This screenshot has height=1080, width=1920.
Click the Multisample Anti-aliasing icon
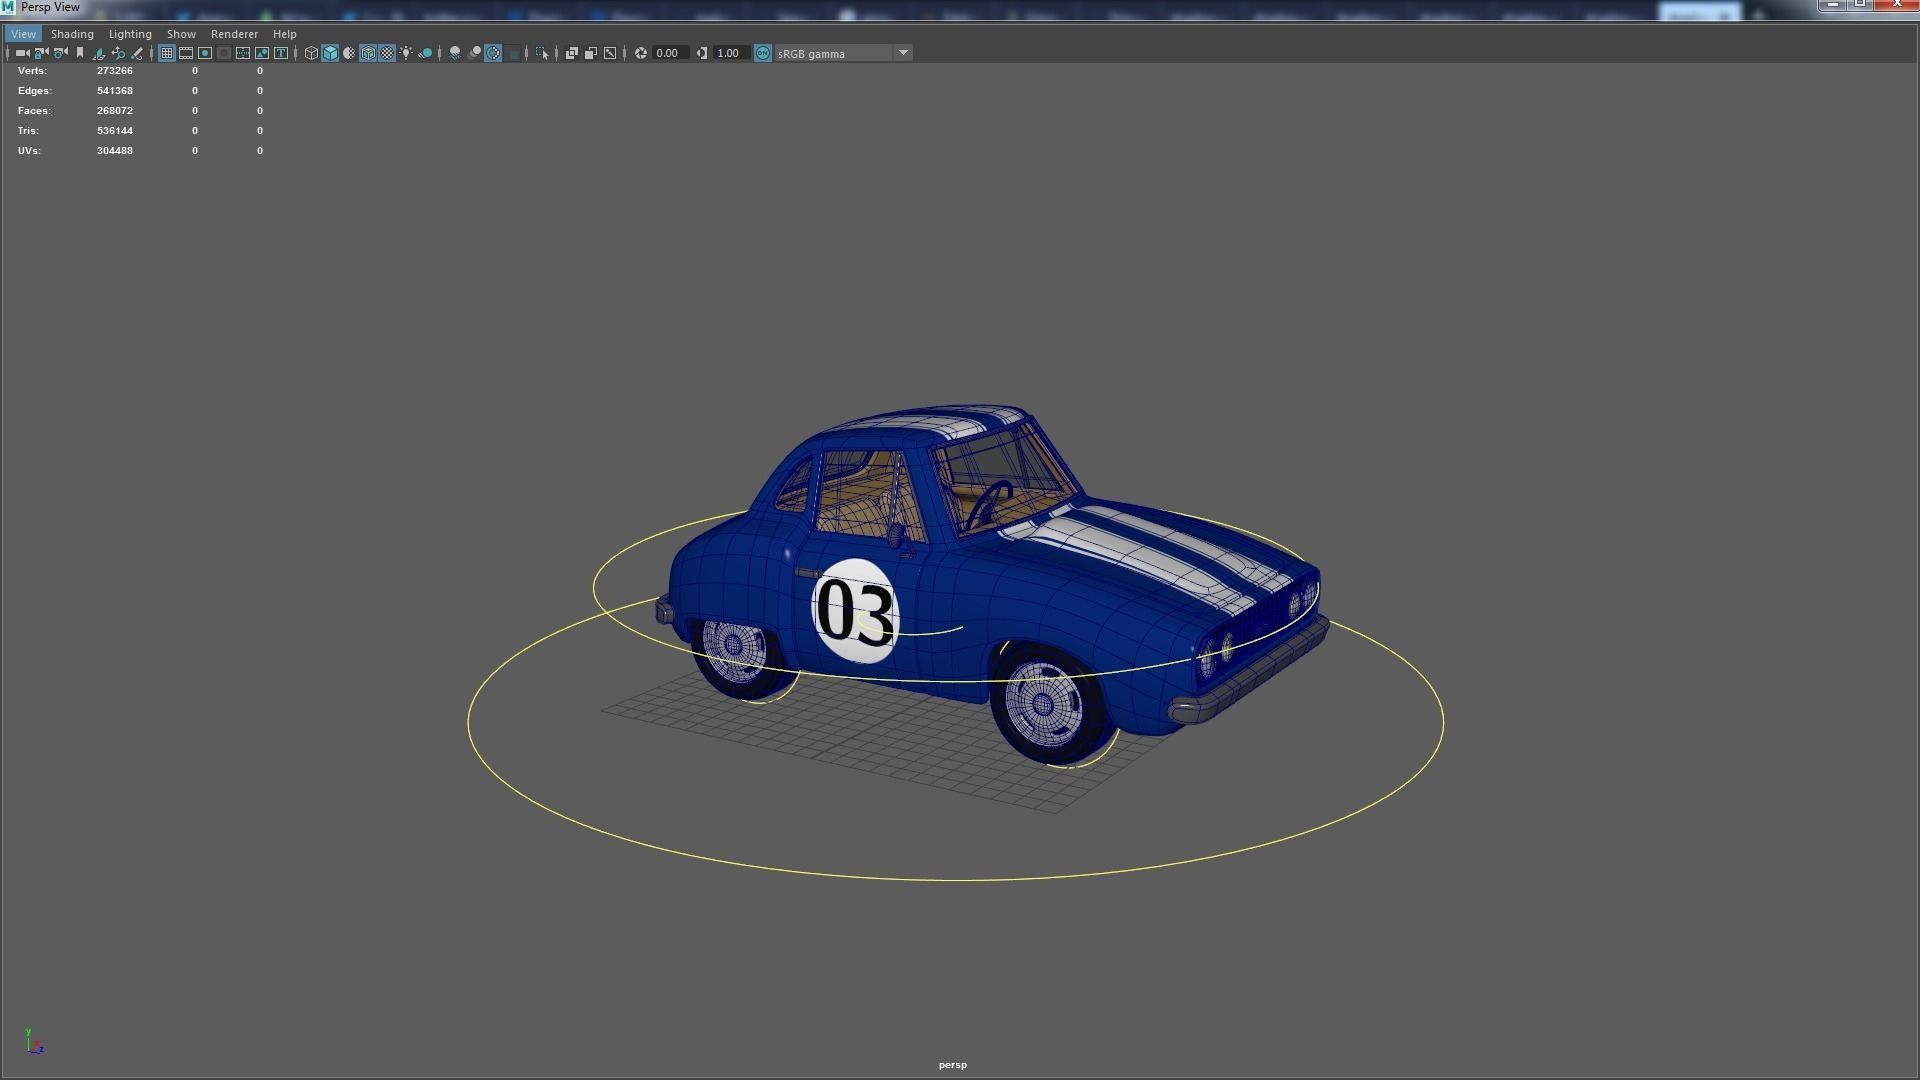pyautogui.click(x=493, y=53)
